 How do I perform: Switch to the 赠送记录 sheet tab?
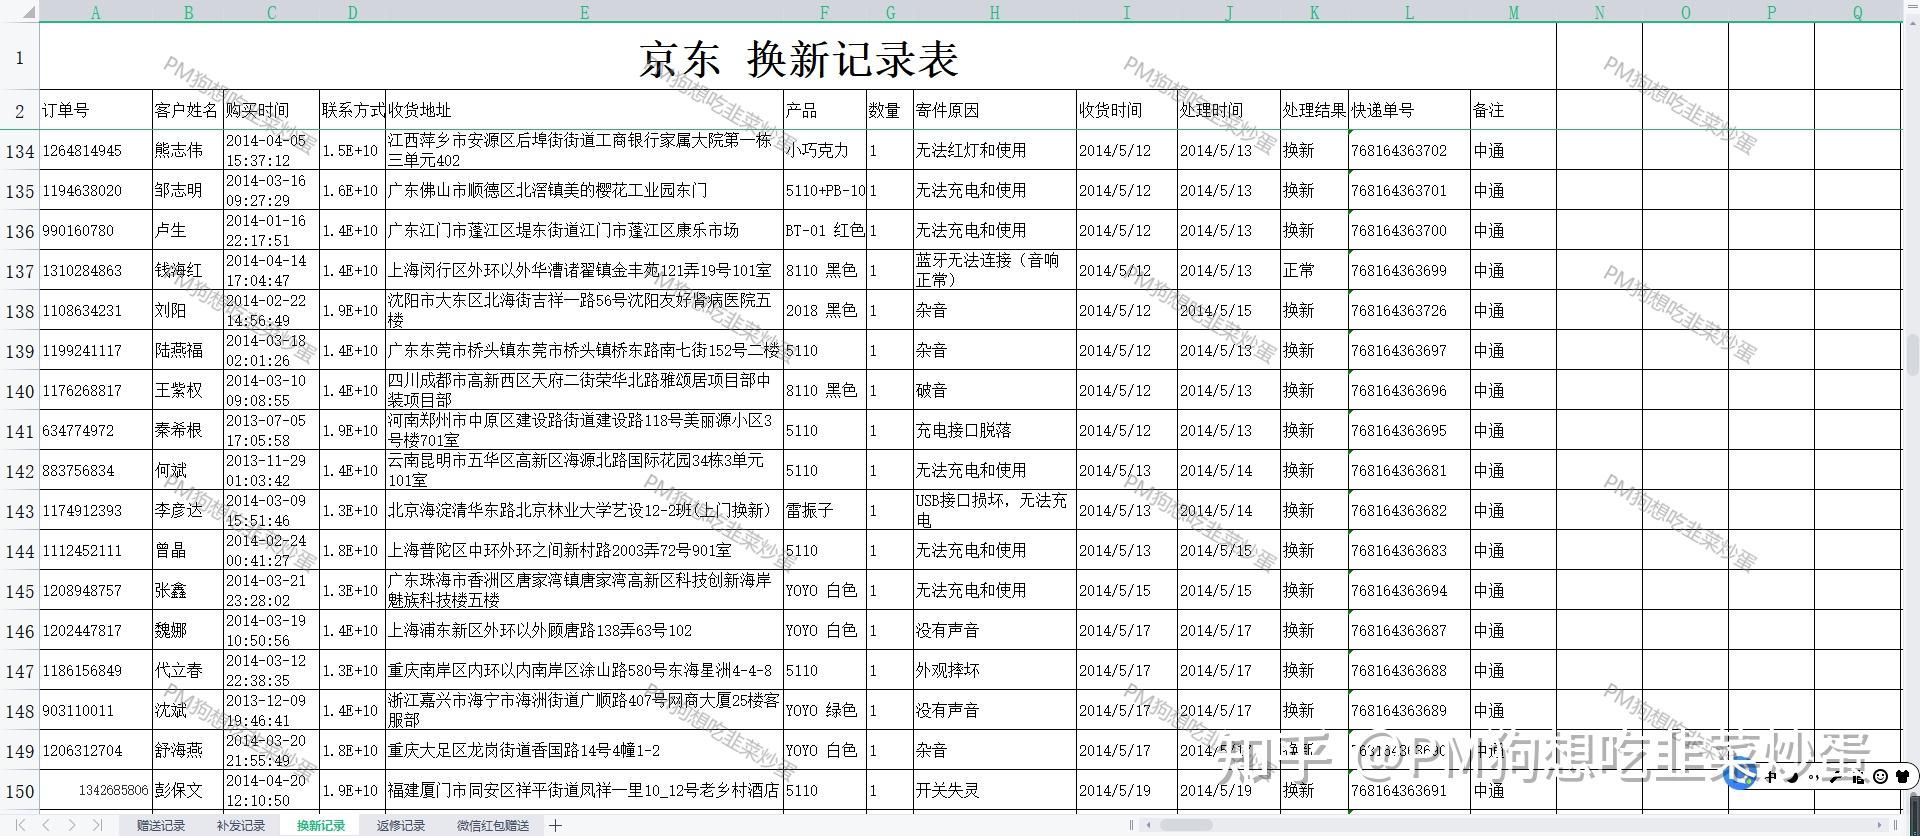[x=161, y=825]
